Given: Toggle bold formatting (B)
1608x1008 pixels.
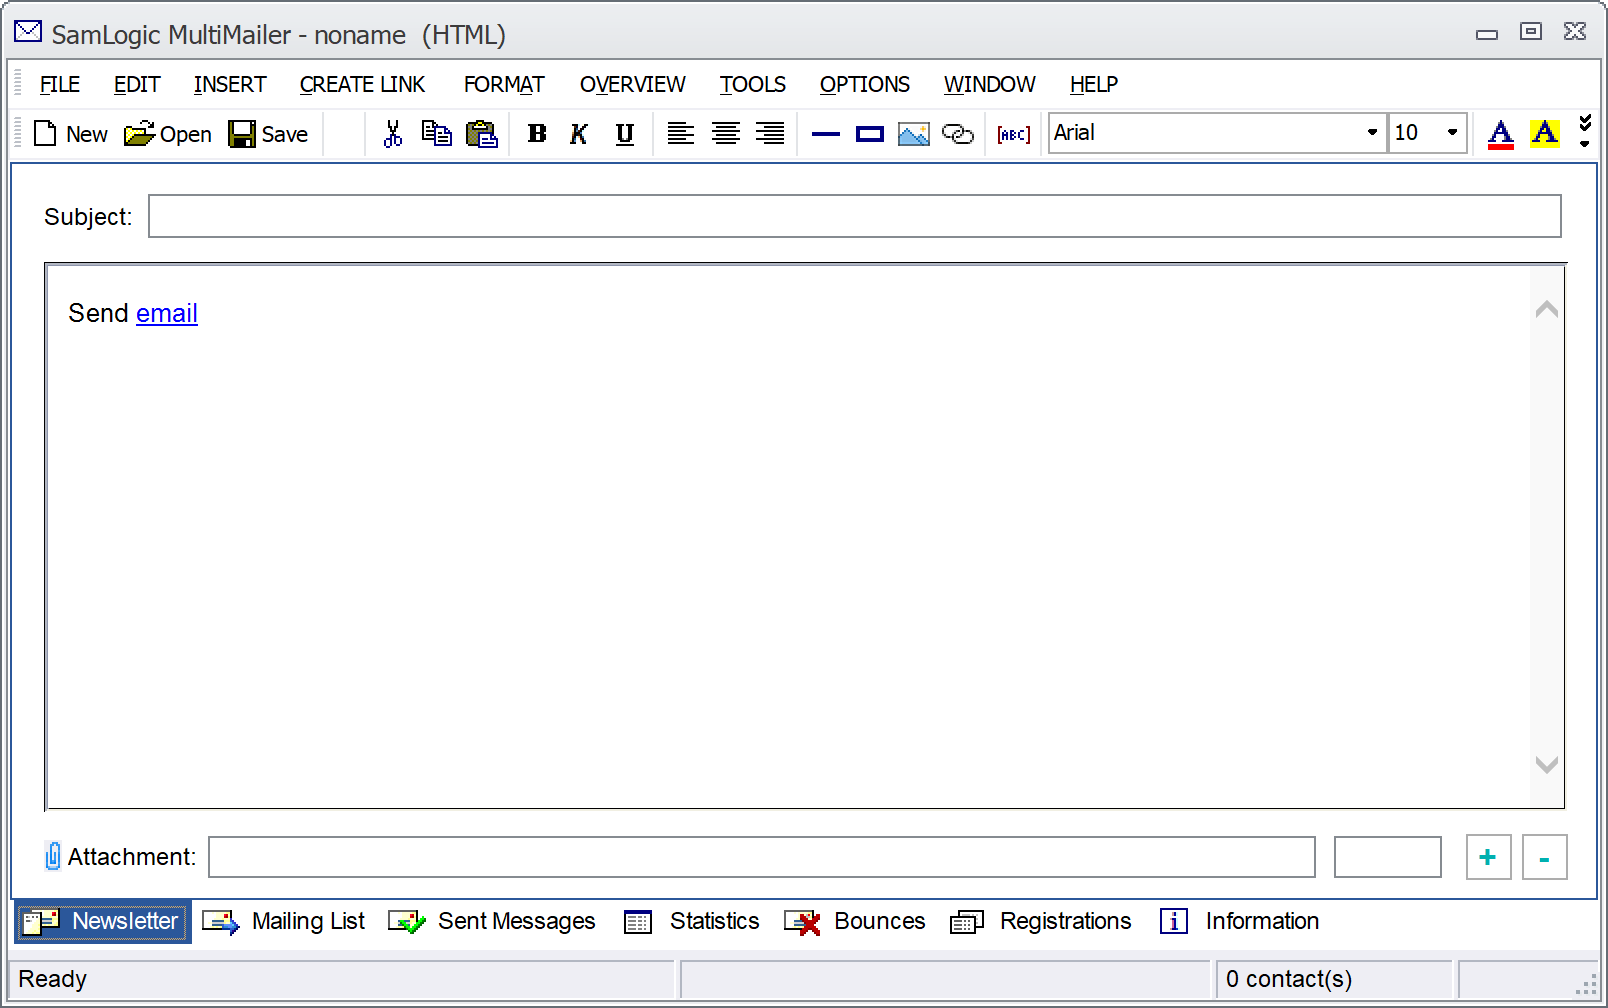Looking at the screenshot, I should pyautogui.click(x=537, y=134).
